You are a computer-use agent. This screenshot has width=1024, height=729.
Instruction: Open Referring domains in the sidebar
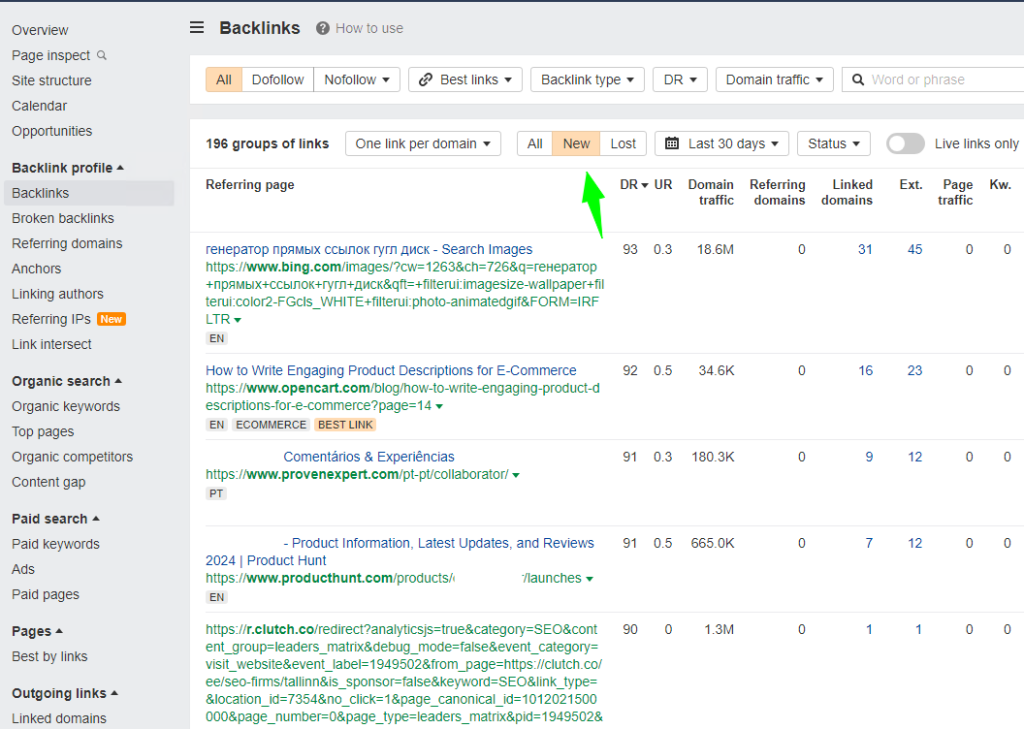[x=67, y=243]
